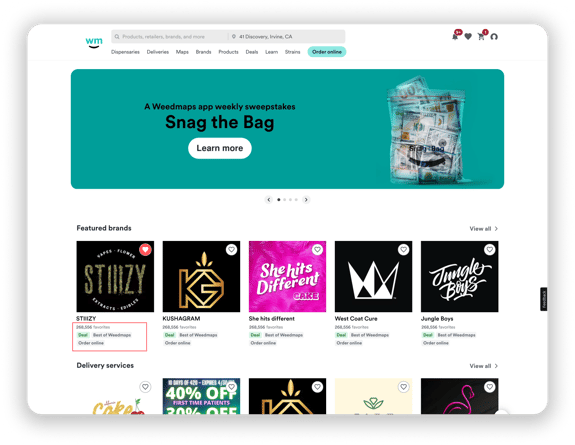Click the location pin icon
Image resolution: width=575 pixels, height=445 pixels.
(x=234, y=37)
